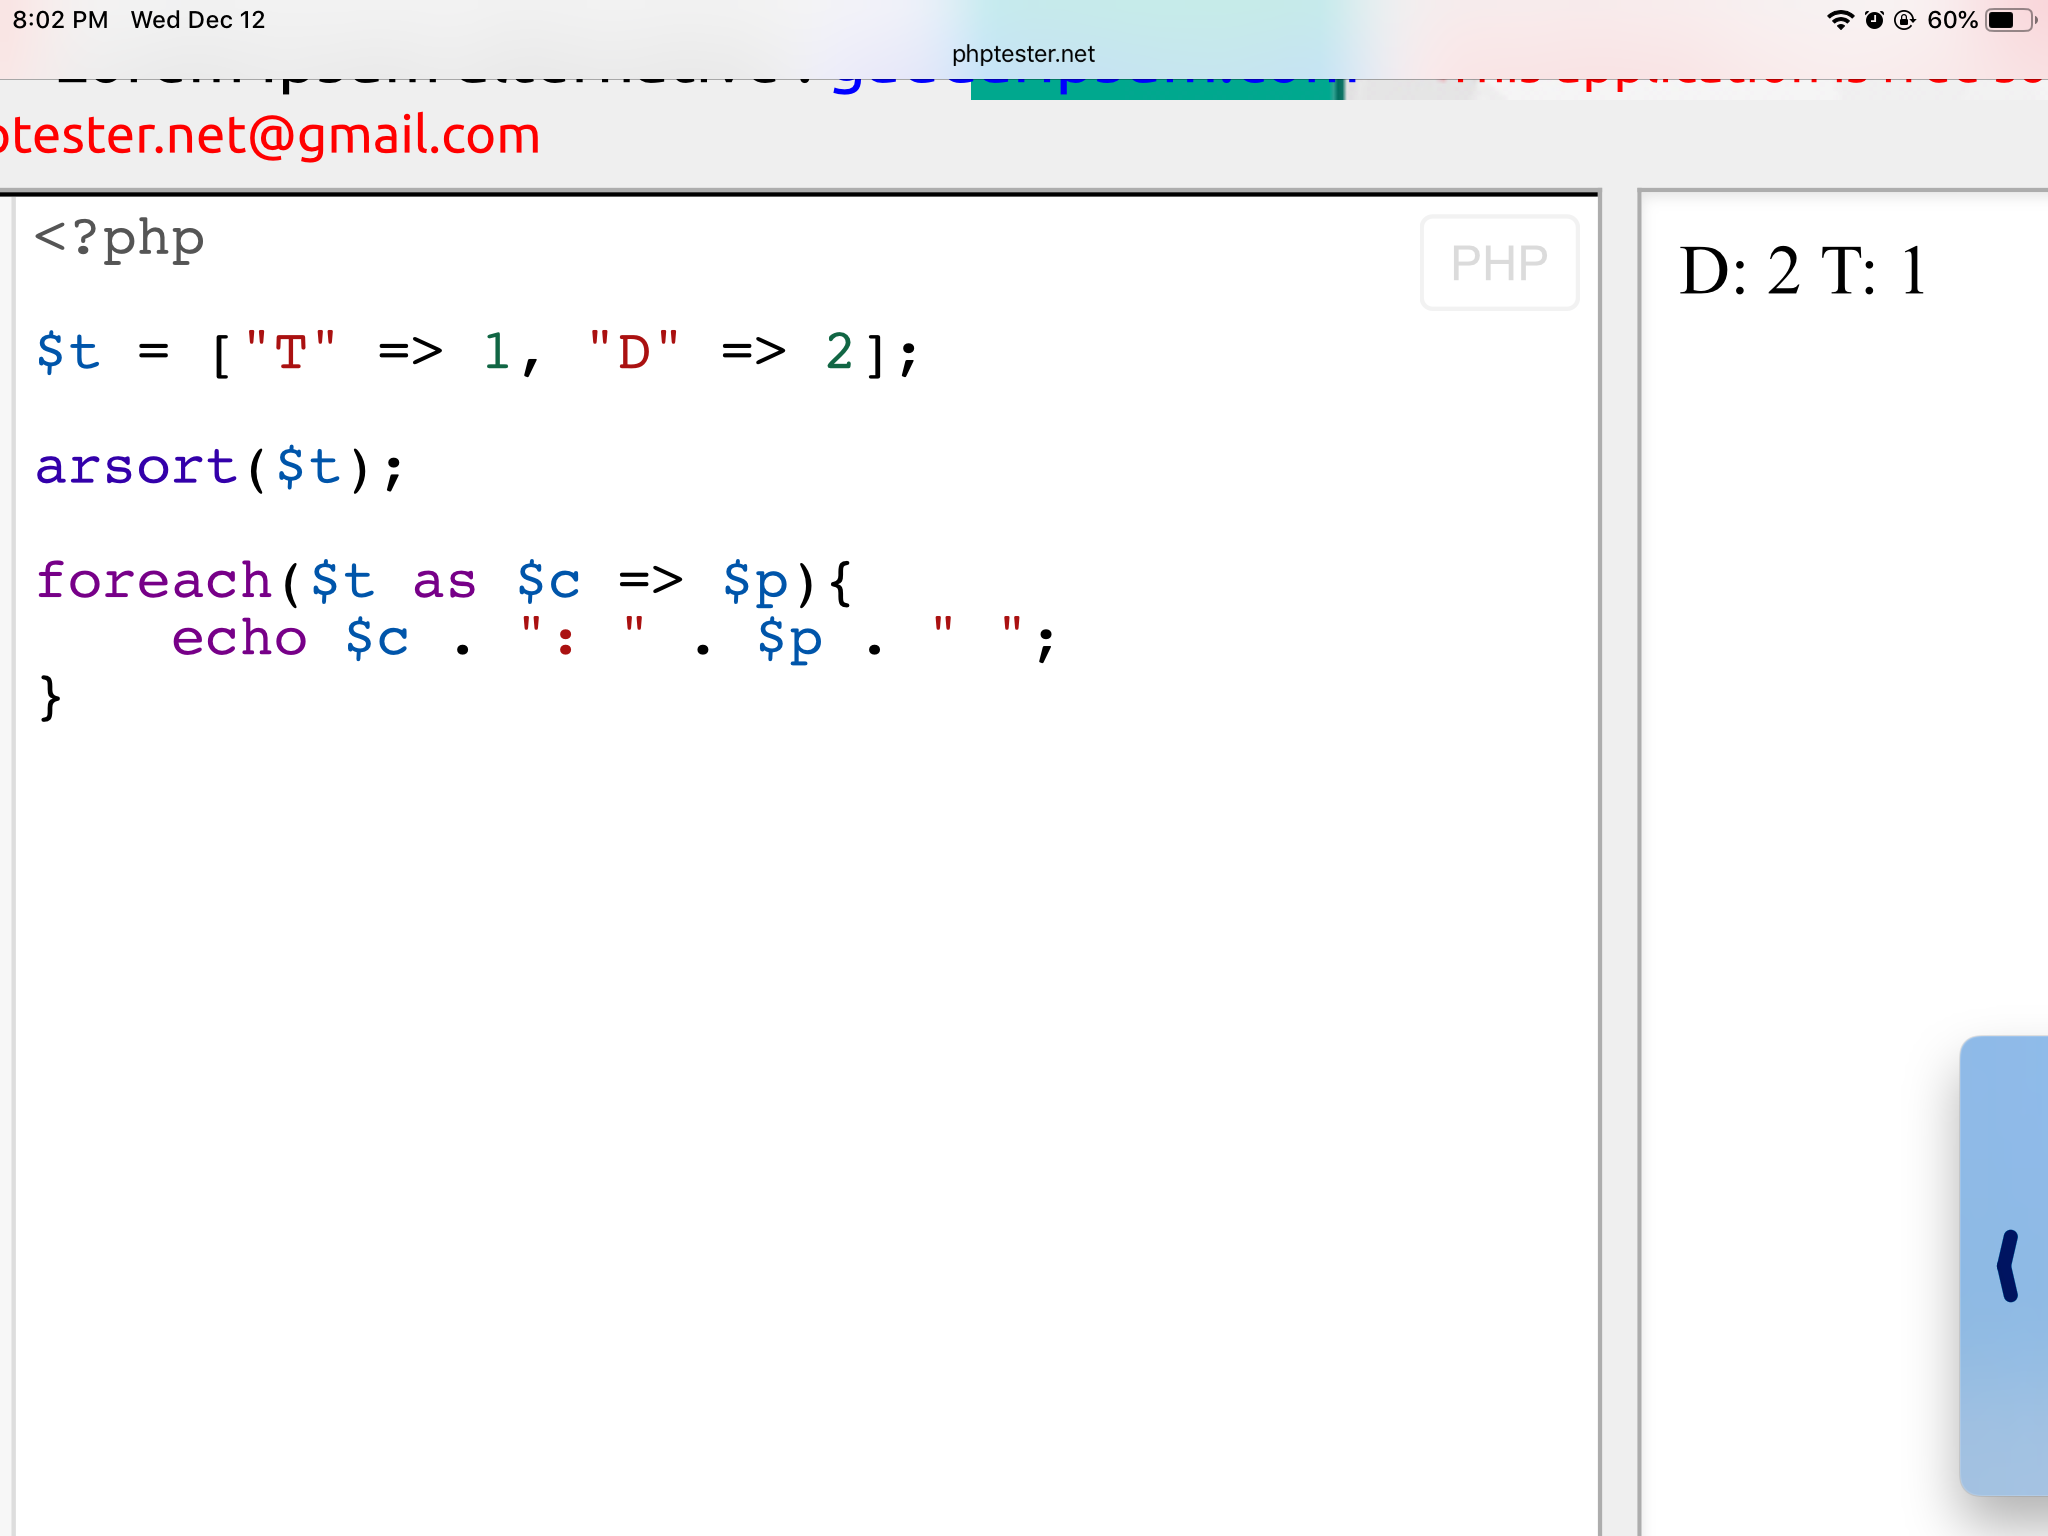This screenshot has width=2048, height=1536.
Task: Open the blue side panel chevron arrow
Action: [x=2007, y=1265]
